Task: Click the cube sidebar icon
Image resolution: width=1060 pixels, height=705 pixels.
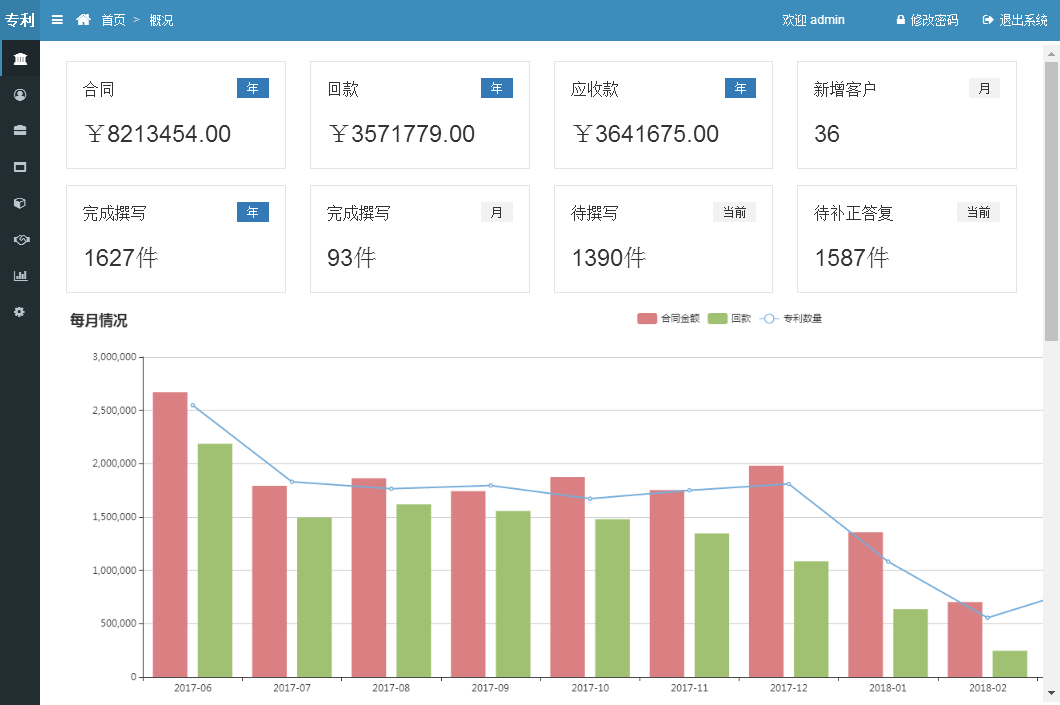Action: pyautogui.click(x=20, y=203)
